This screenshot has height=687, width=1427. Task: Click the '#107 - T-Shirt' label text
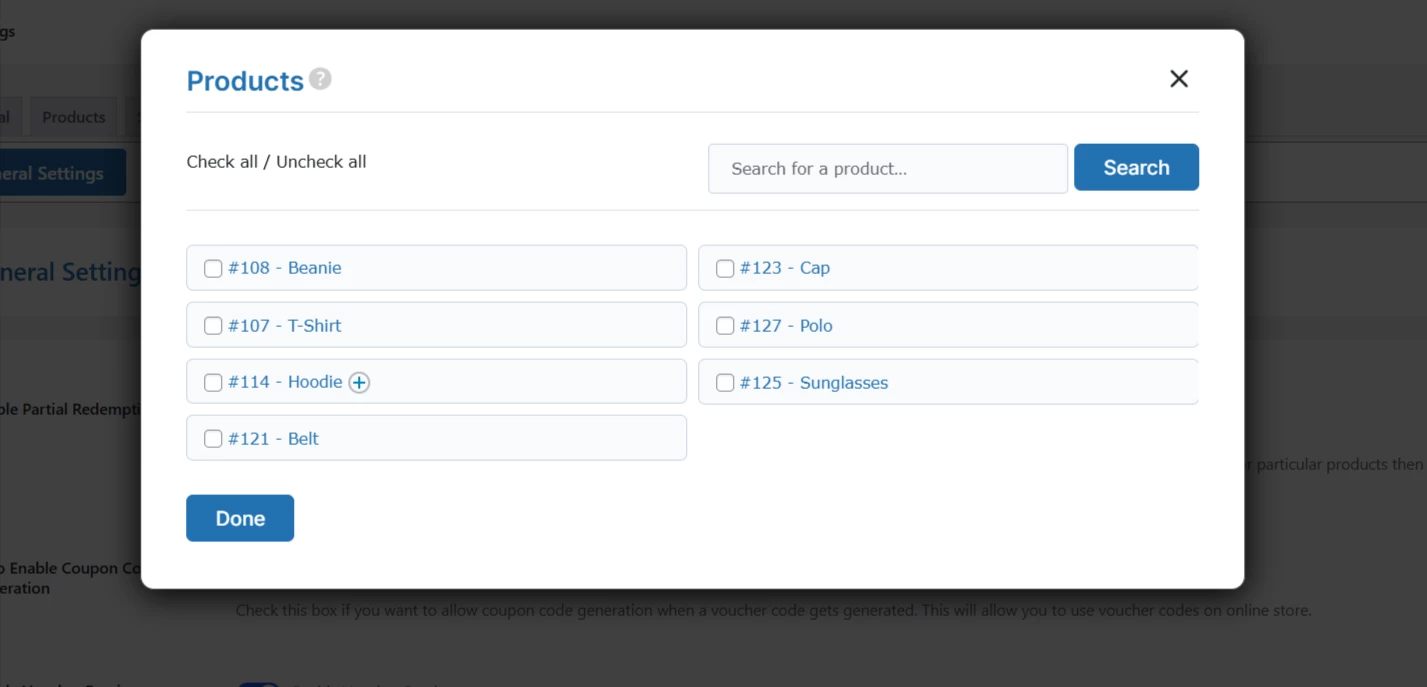pyautogui.click(x=284, y=326)
